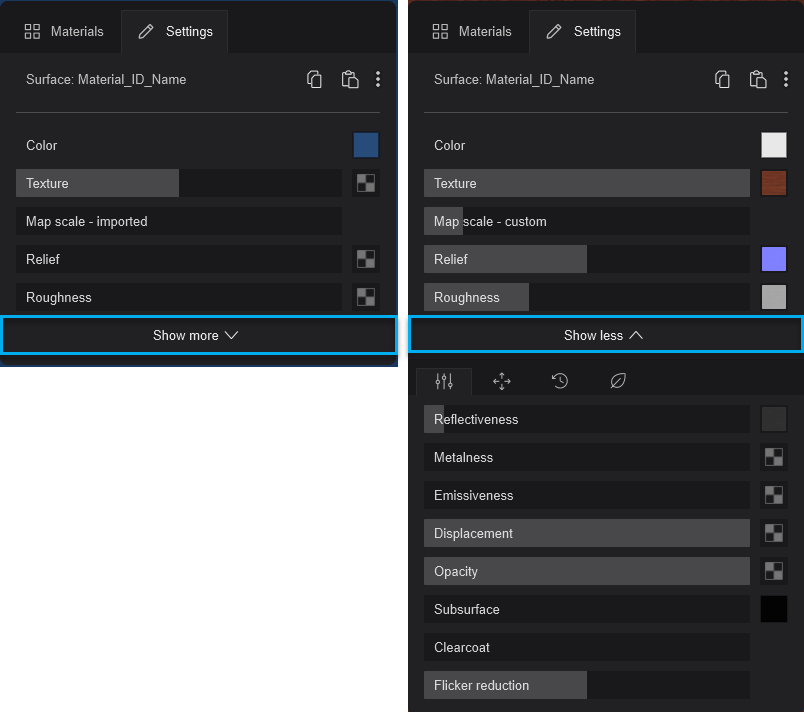Paste material settings in the expanded panel

coord(758,79)
